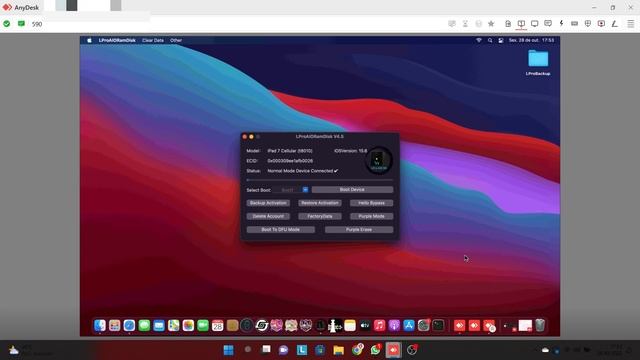Open File Explorer from the Windows taskbar
Image resolution: width=640 pixels, height=360 pixels.
click(x=338, y=350)
